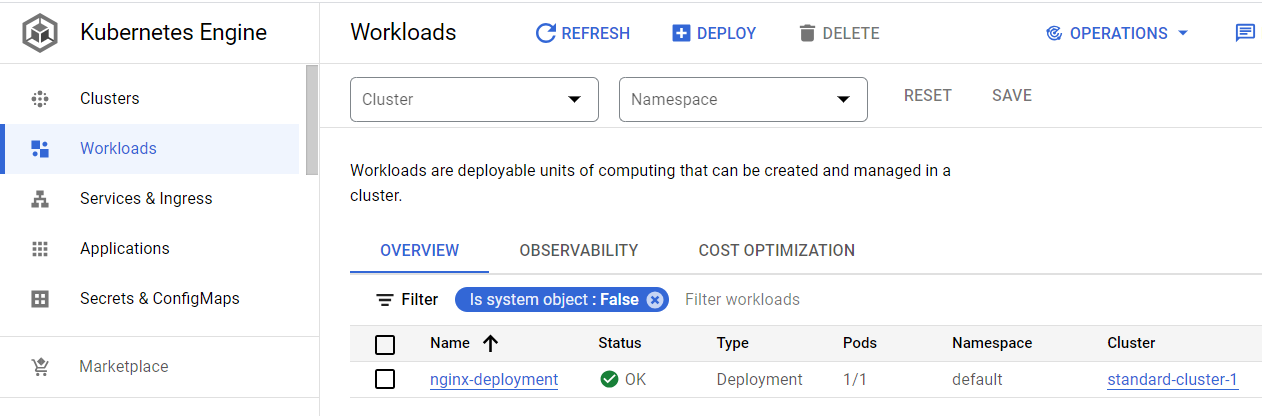Click the Services & Ingress icon
1262x416 pixels.
point(40,199)
